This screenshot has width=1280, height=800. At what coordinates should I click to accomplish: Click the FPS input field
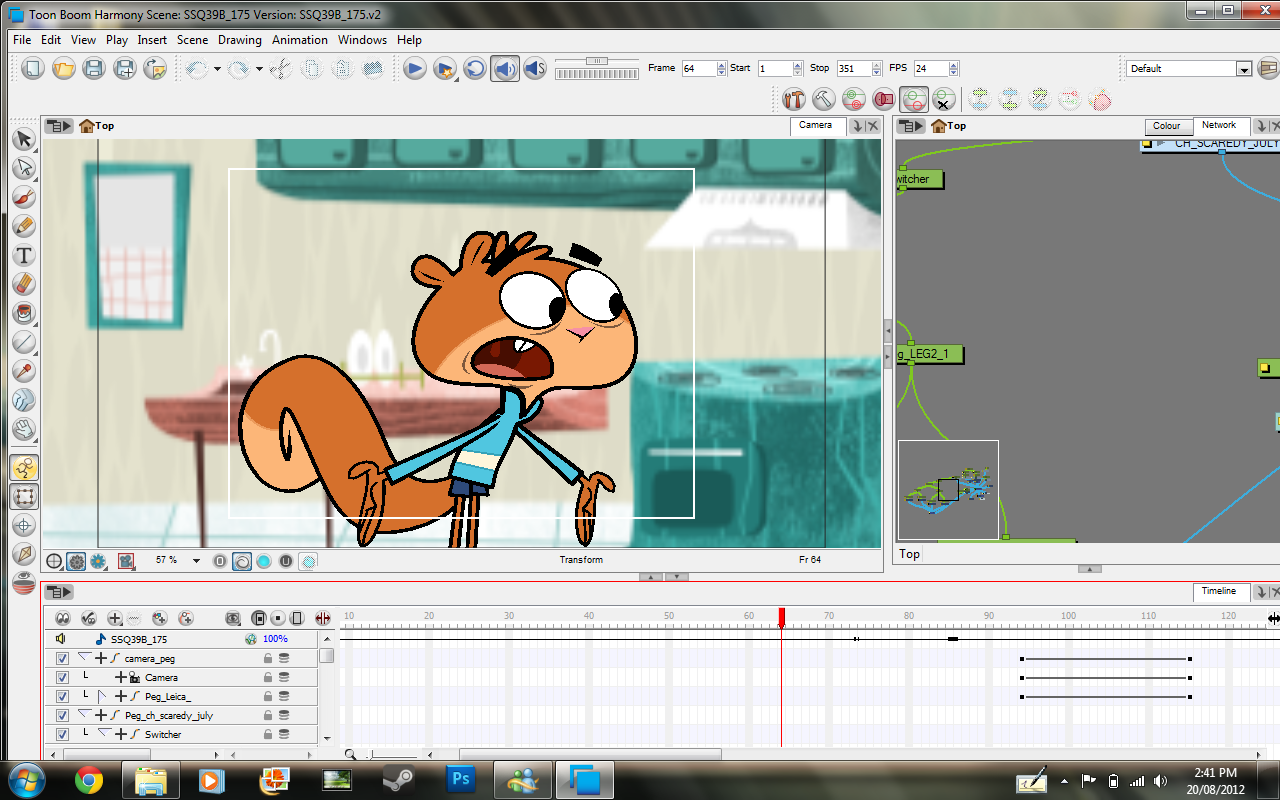(931, 69)
